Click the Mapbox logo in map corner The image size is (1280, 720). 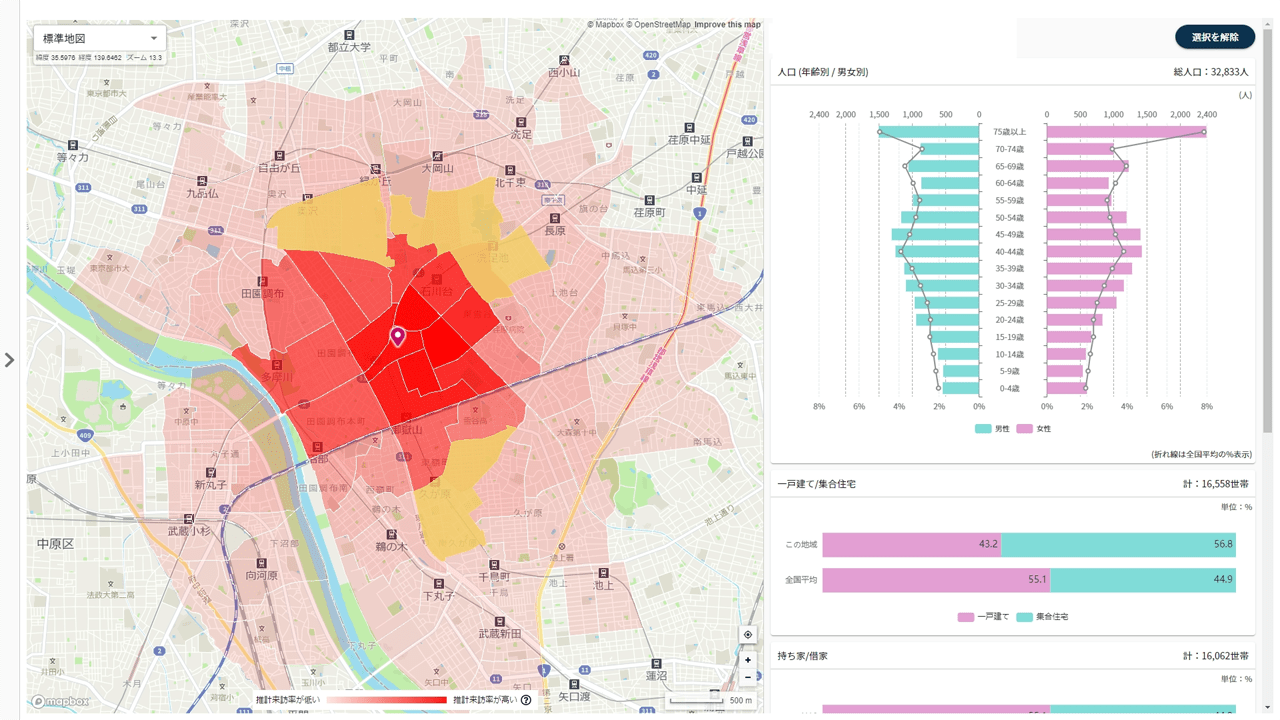point(60,702)
